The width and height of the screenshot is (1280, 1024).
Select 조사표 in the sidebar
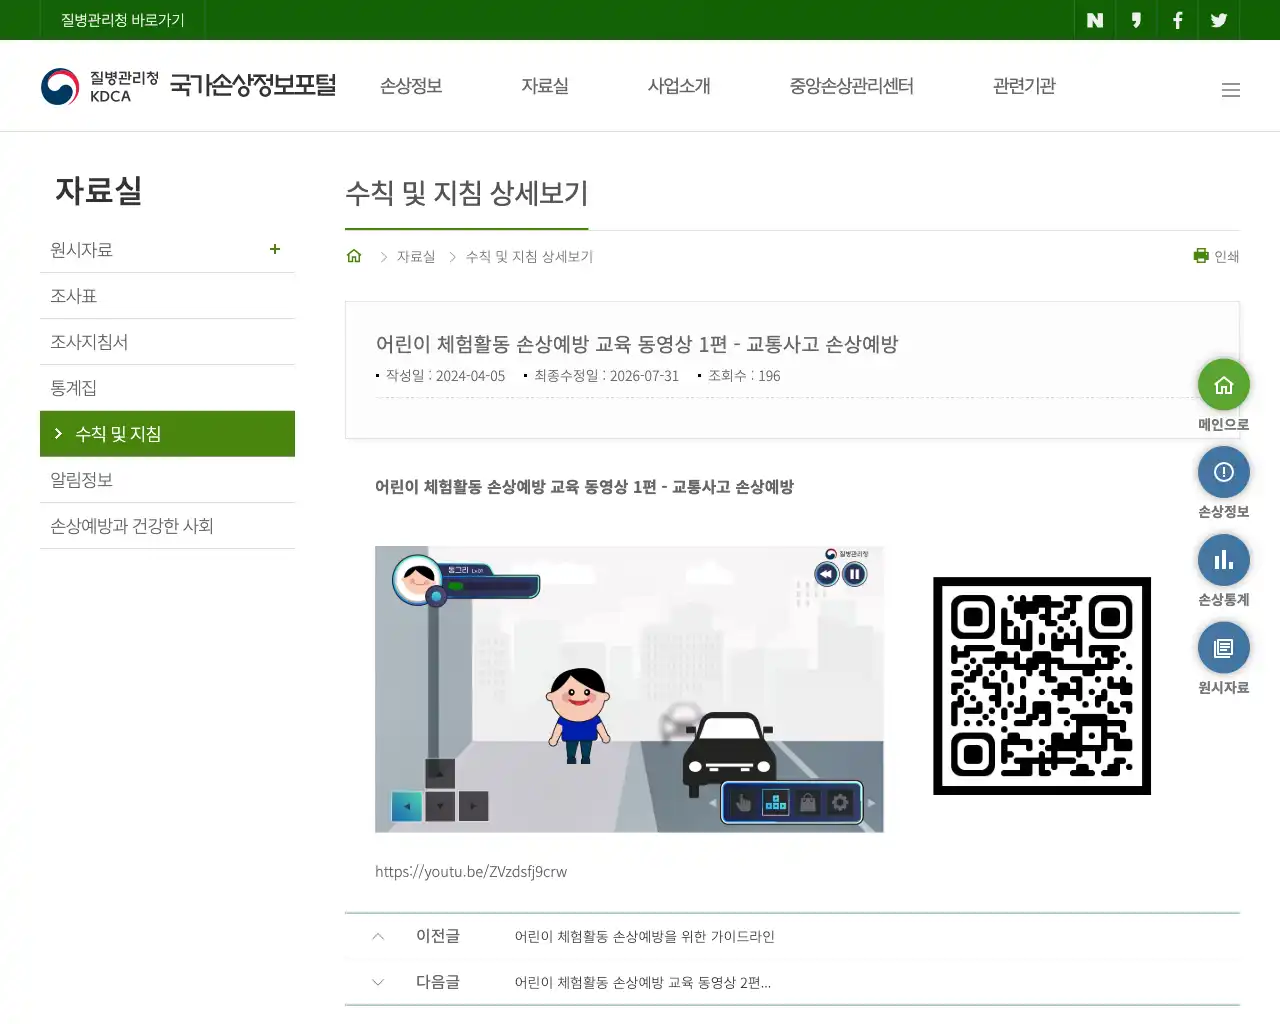click(167, 296)
